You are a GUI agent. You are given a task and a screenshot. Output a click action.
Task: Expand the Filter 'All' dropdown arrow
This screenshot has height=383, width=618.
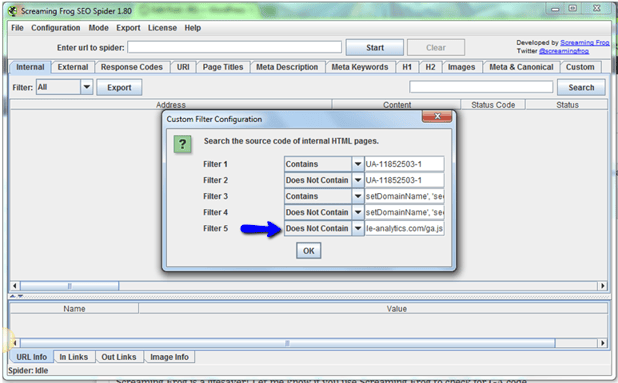(87, 87)
